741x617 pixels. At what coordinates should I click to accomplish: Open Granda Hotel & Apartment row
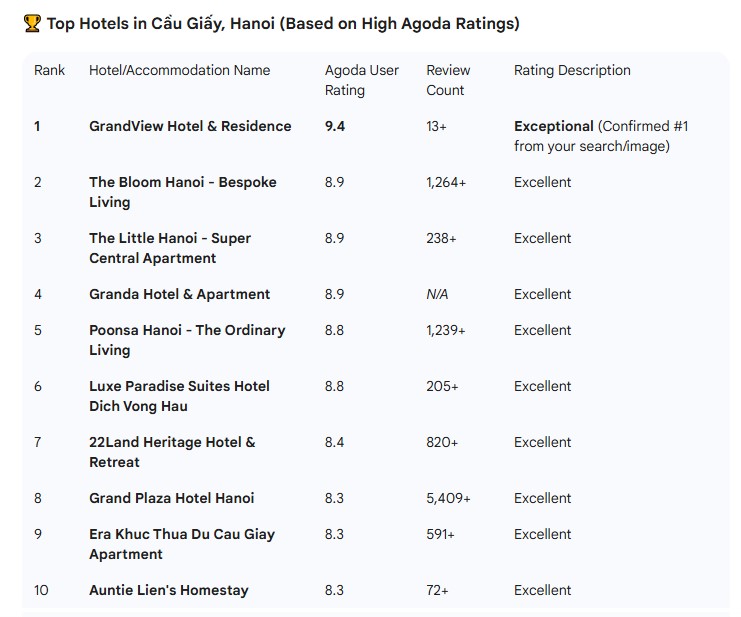click(179, 294)
